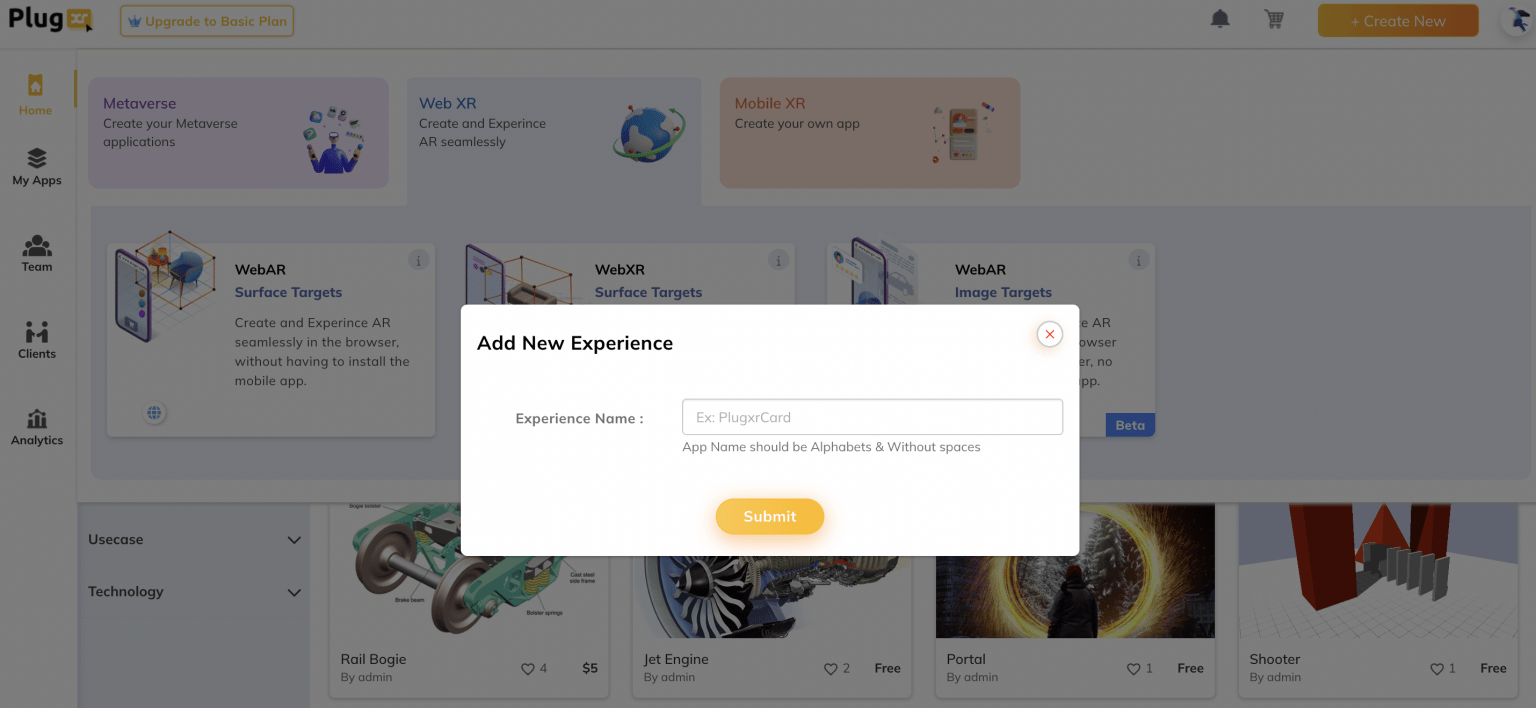Like the Jet Engine experience
This screenshot has height=708, width=1536.
(831, 668)
